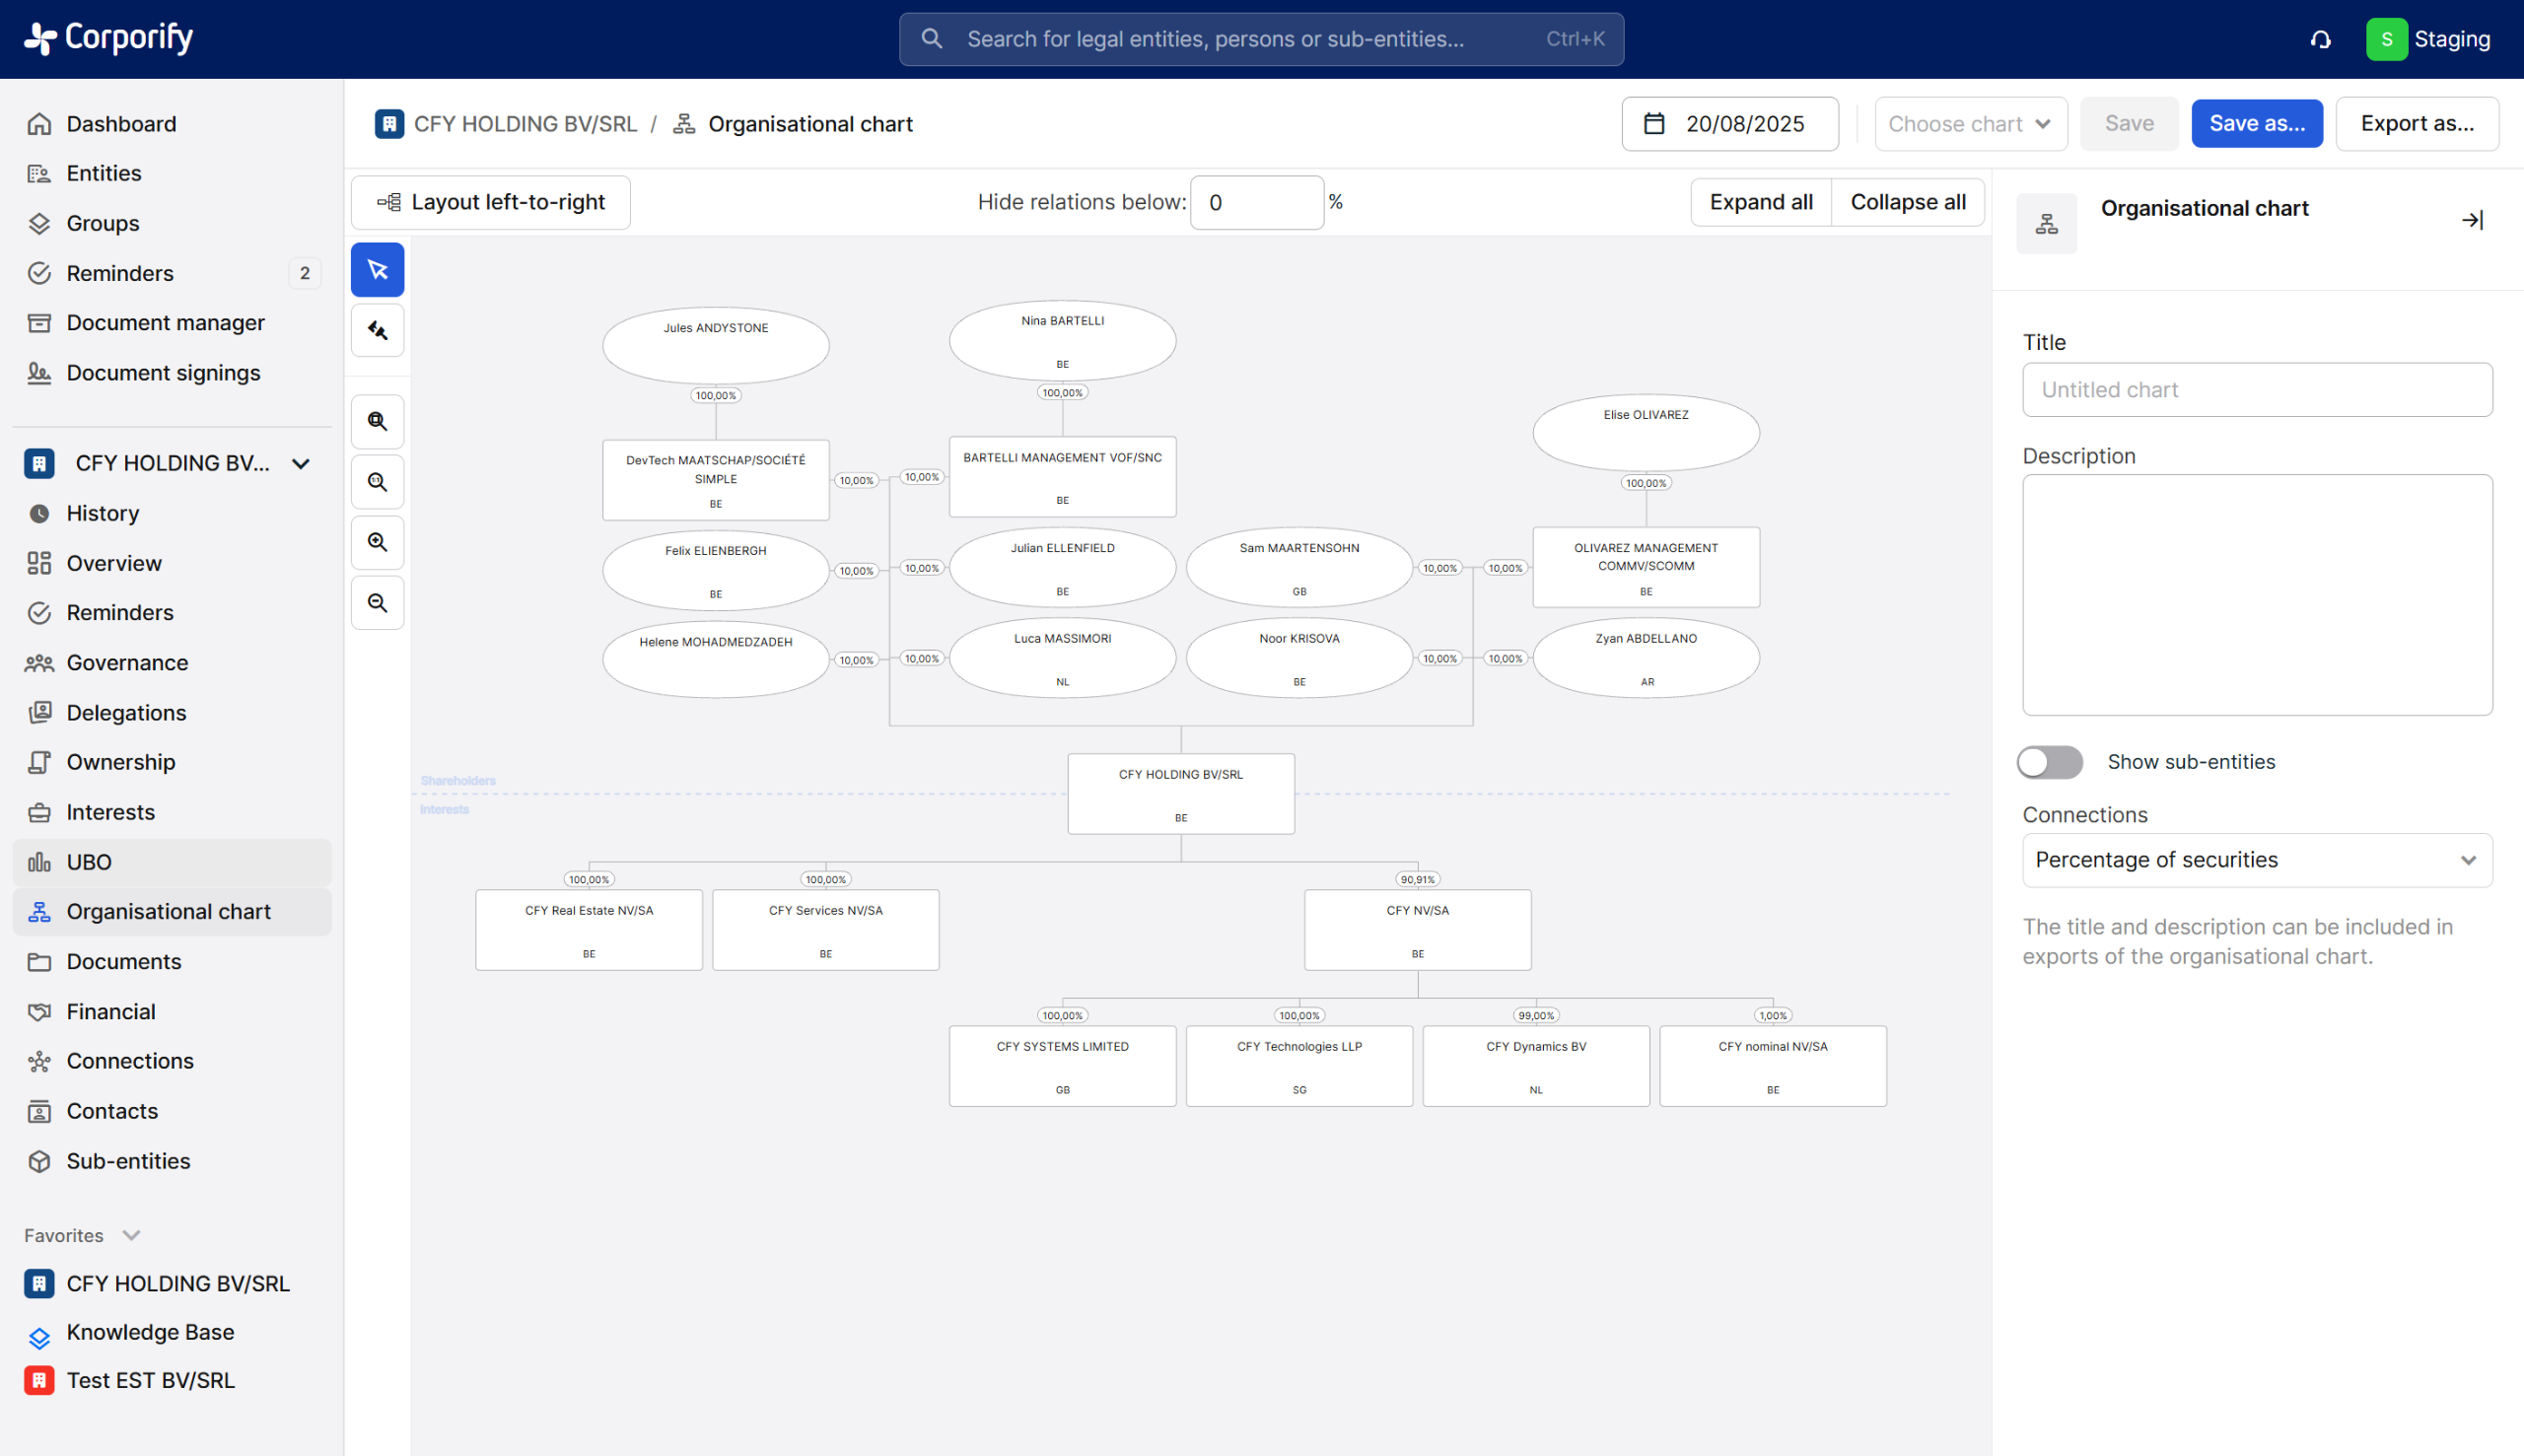
Task: Select the CFY NV/SA node in chart
Action: tap(1417, 929)
